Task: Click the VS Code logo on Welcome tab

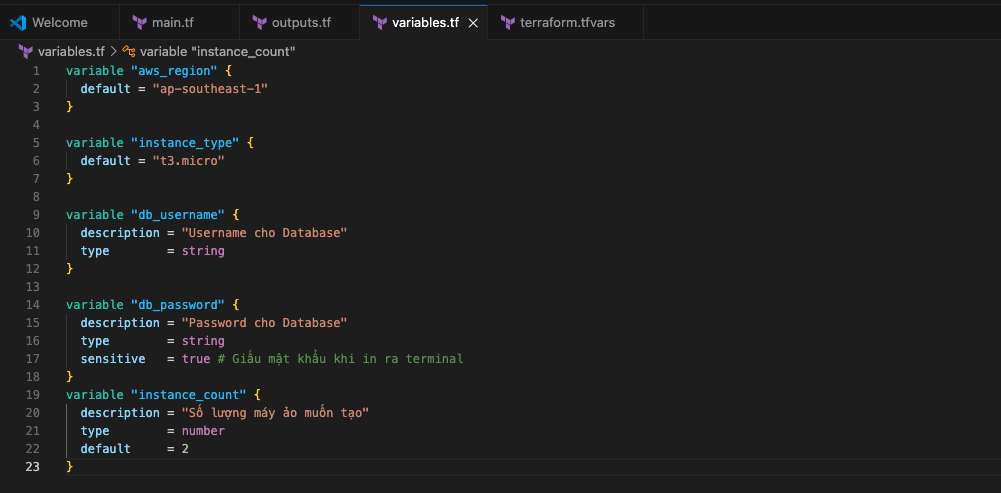Action: click(18, 22)
